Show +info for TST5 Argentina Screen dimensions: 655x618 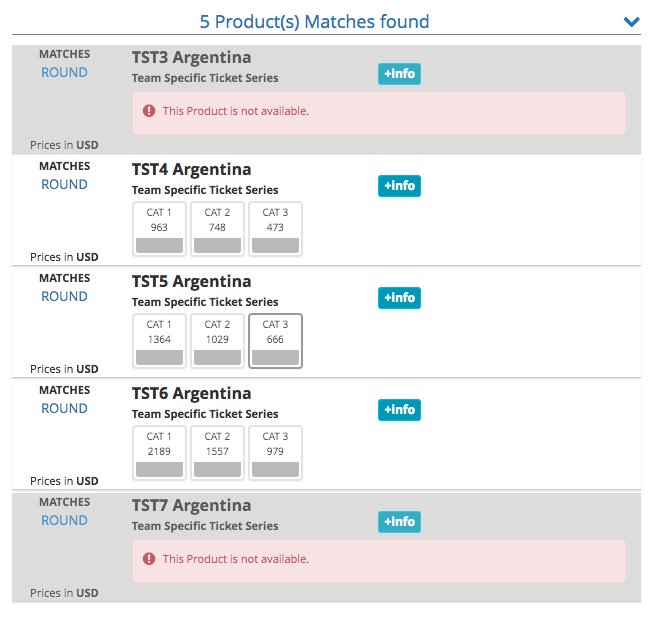tap(399, 298)
